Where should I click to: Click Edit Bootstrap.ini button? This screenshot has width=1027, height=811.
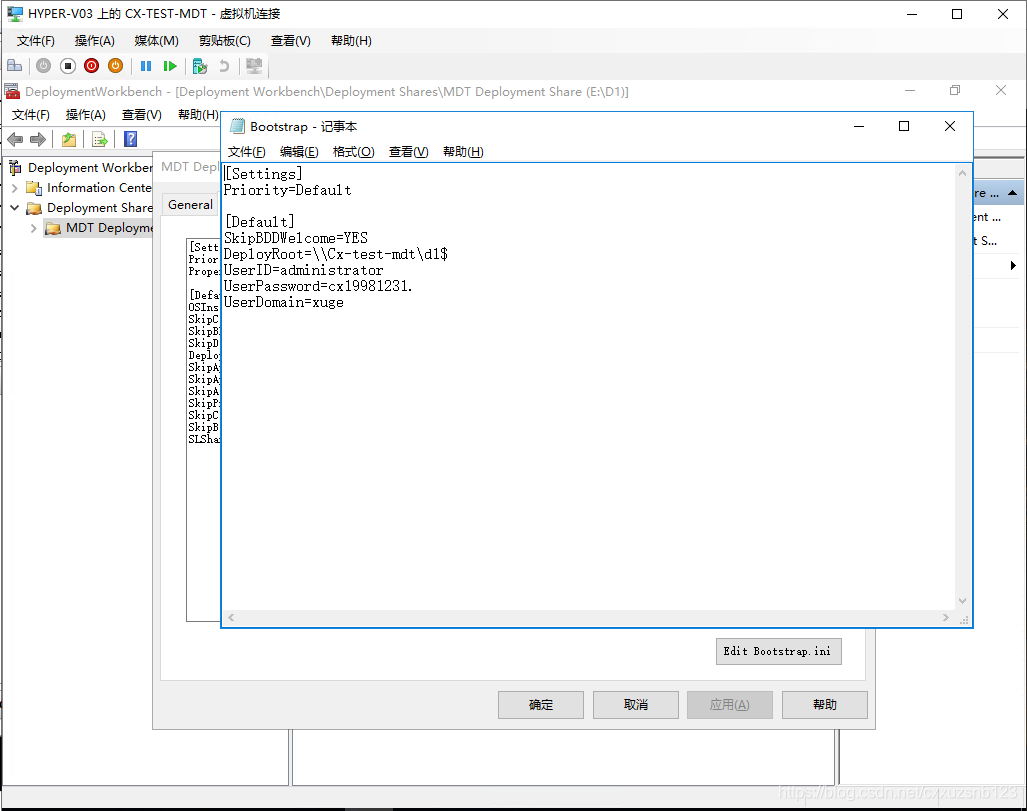tap(778, 651)
